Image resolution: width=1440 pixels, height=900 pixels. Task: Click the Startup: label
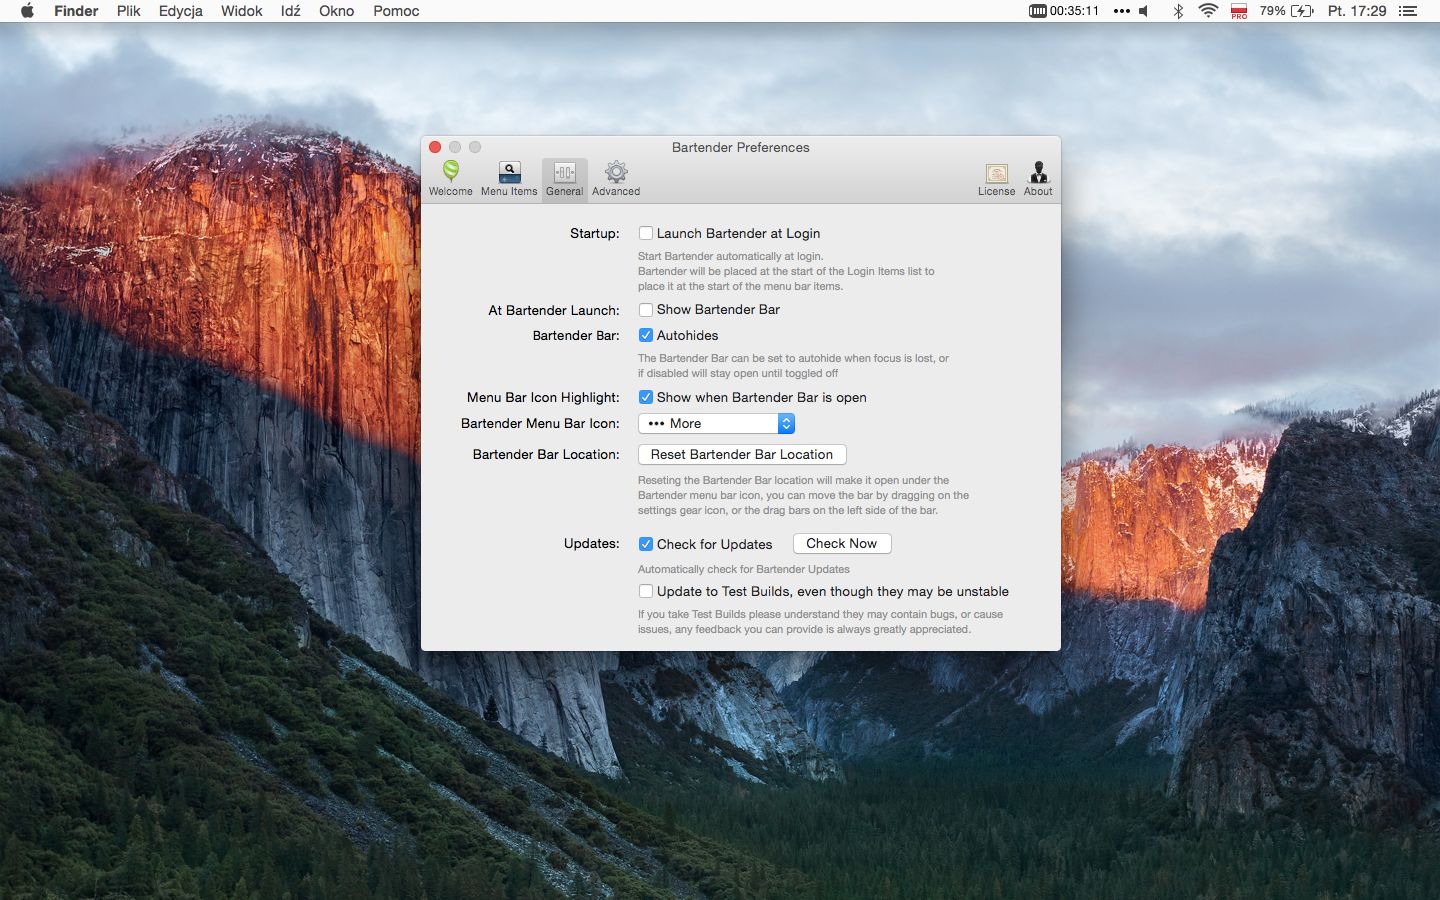pos(595,233)
